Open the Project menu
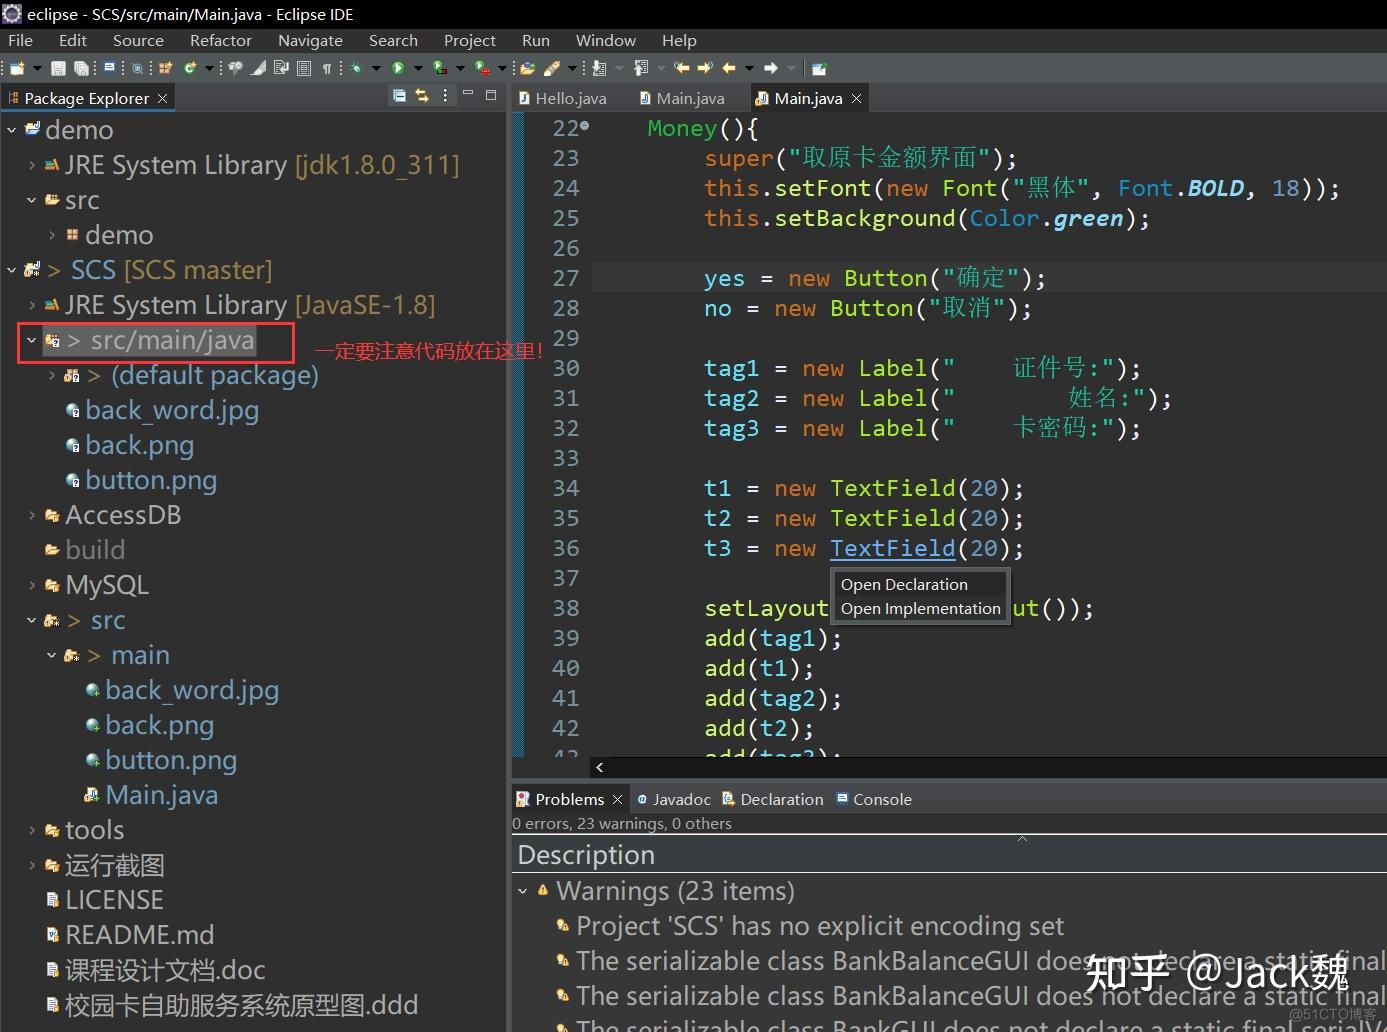Image resolution: width=1387 pixels, height=1032 pixels. pos(469,40)
